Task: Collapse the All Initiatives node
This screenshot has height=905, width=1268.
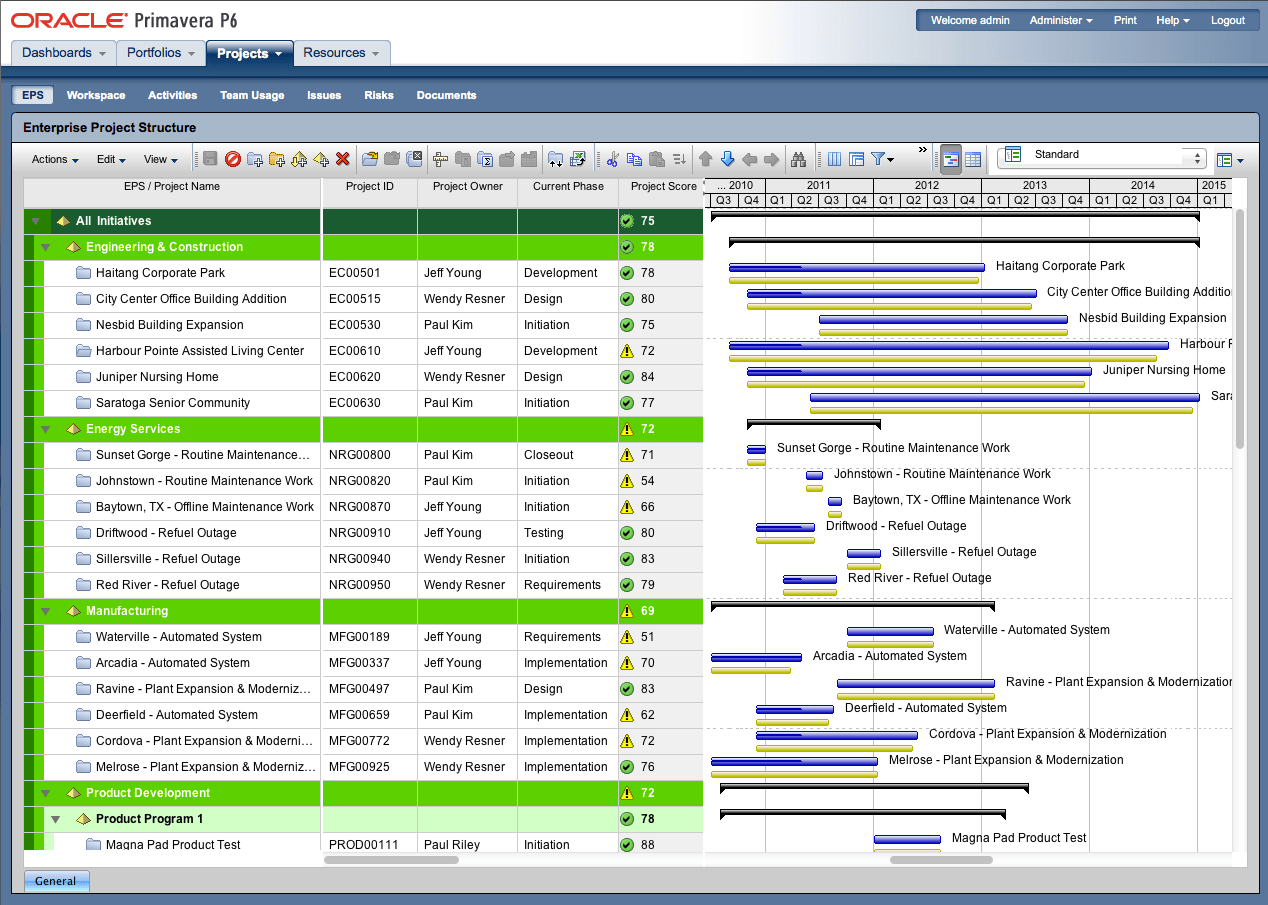Action: (37, 221)
